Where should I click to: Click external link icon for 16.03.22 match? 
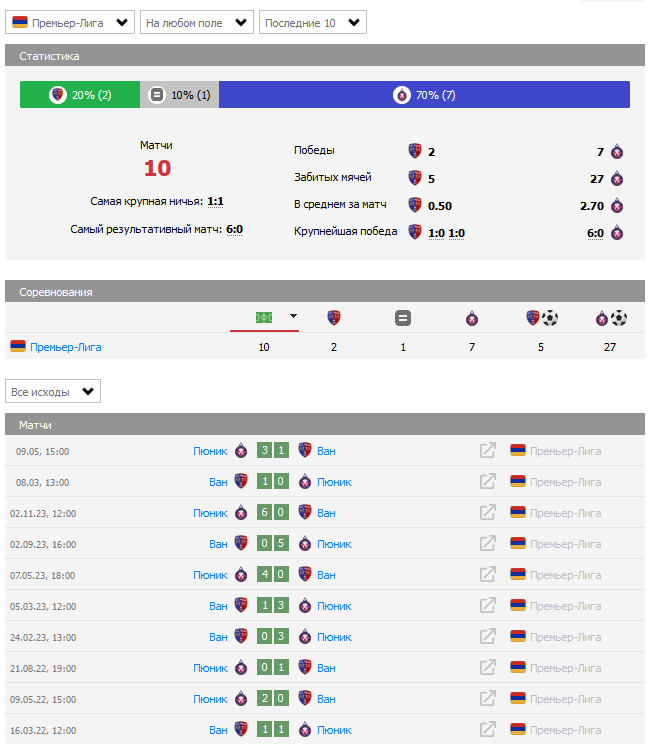(x=488, y=730)
